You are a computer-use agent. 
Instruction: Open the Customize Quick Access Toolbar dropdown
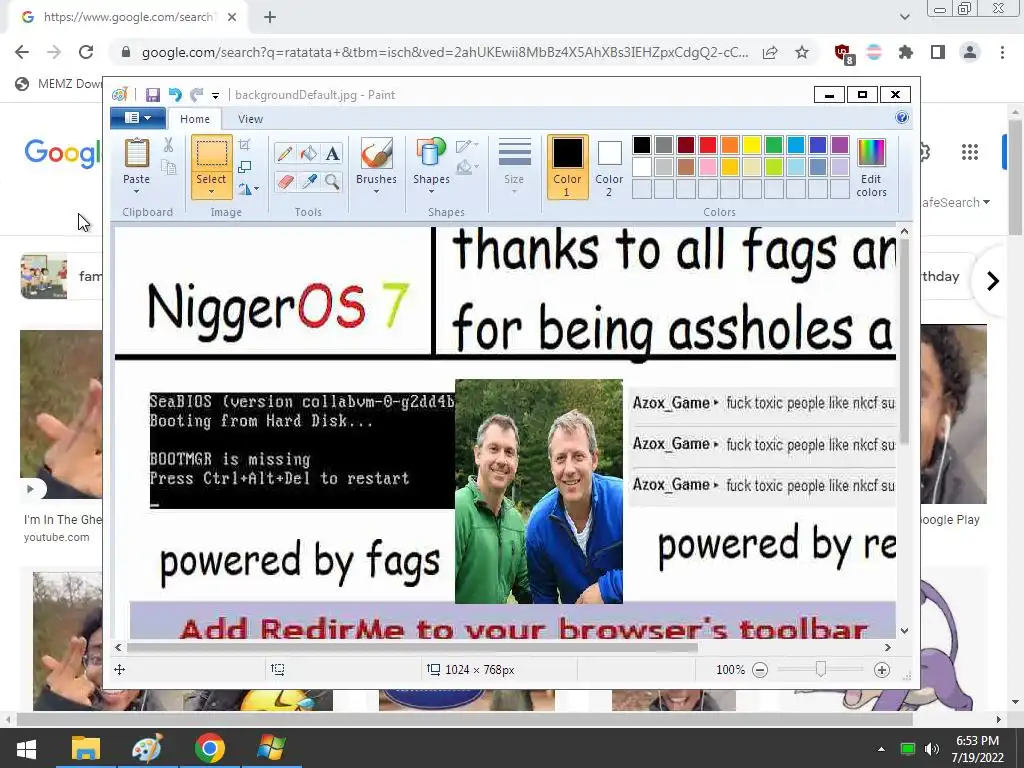(215, 95)
